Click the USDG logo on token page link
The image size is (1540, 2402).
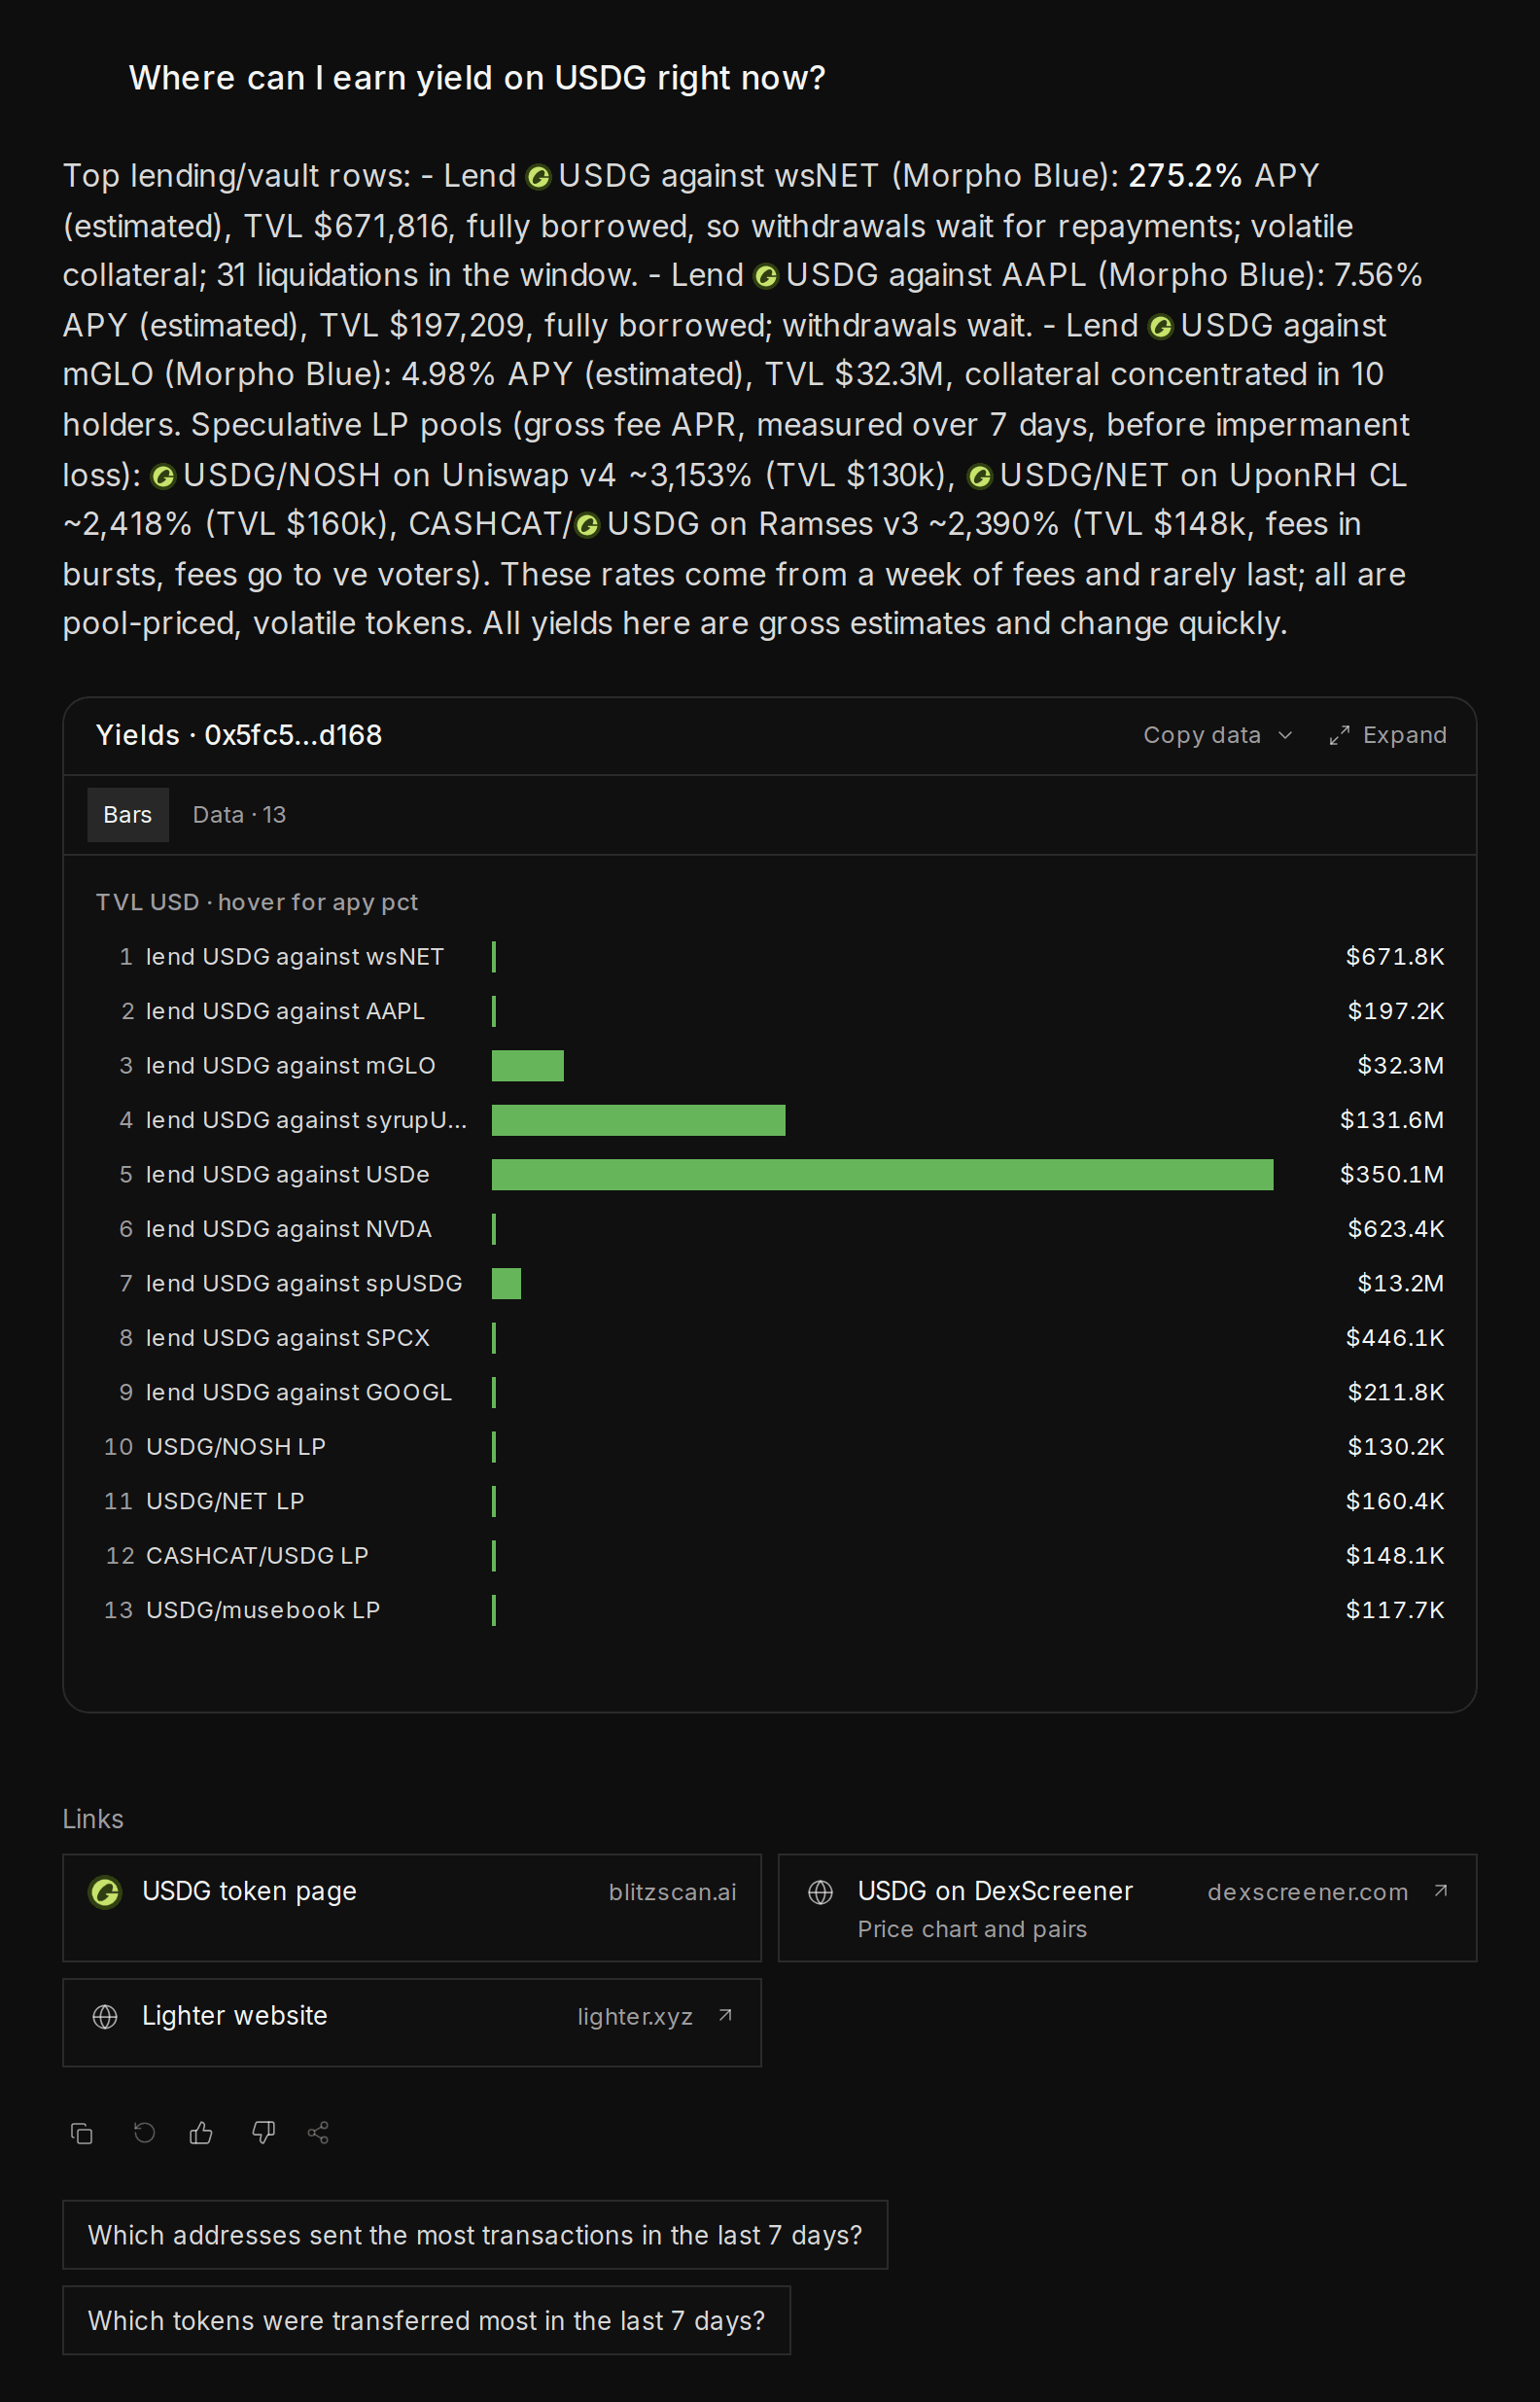105,1892
